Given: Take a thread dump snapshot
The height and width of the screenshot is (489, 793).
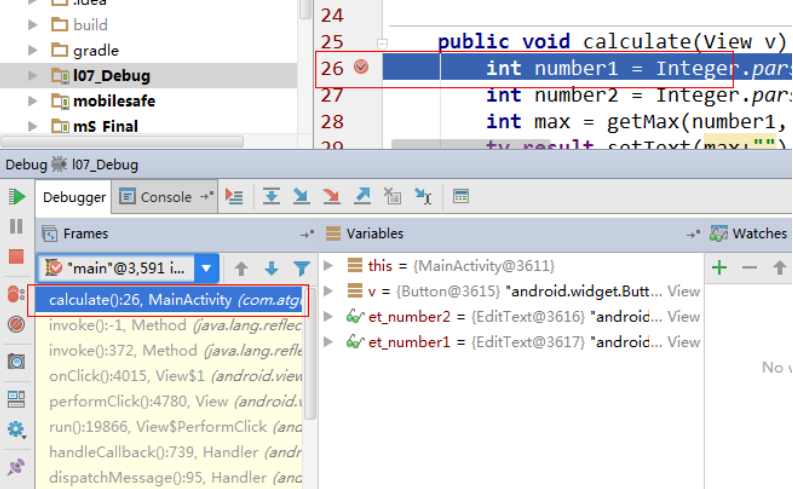Looking at the screenshot, I should 16,362.
